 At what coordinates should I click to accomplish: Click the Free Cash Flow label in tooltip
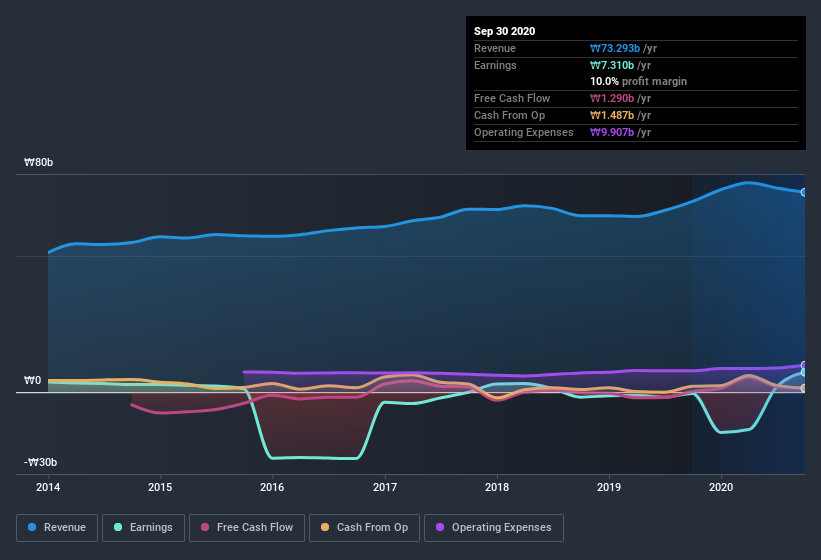point(512,98)
